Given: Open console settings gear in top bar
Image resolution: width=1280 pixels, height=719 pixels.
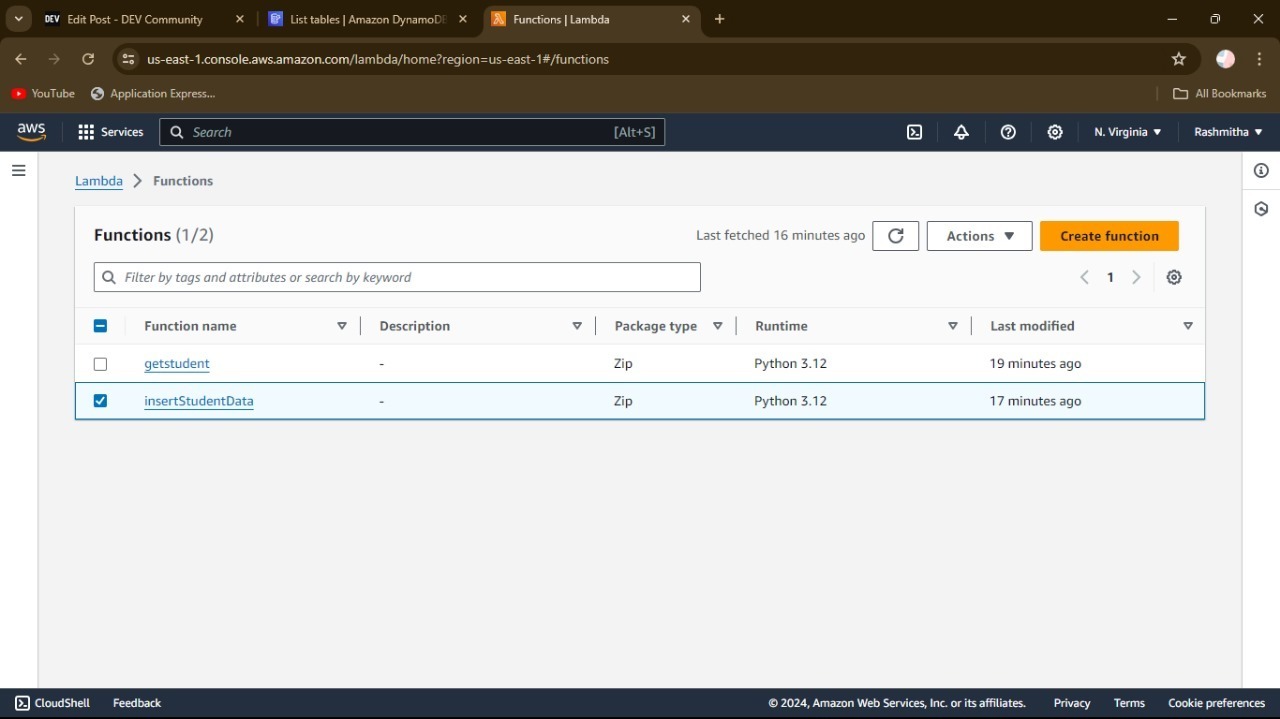Looking at the screenshot, I should (x=1055, y=132).
